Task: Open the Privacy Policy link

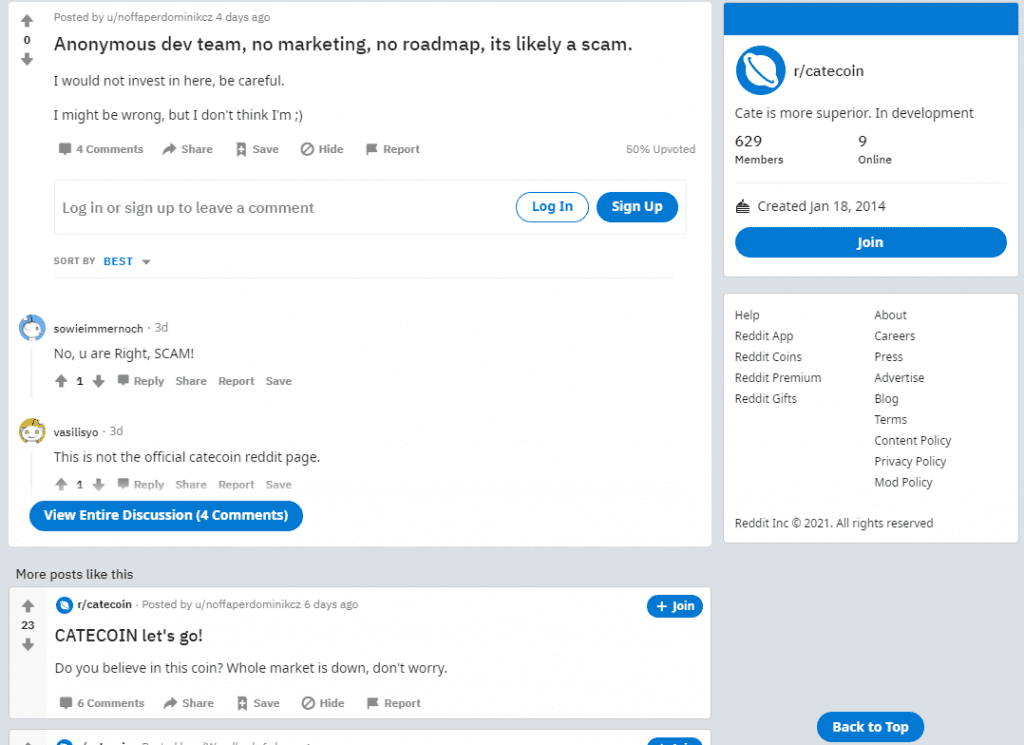Action: click(910, 462)
